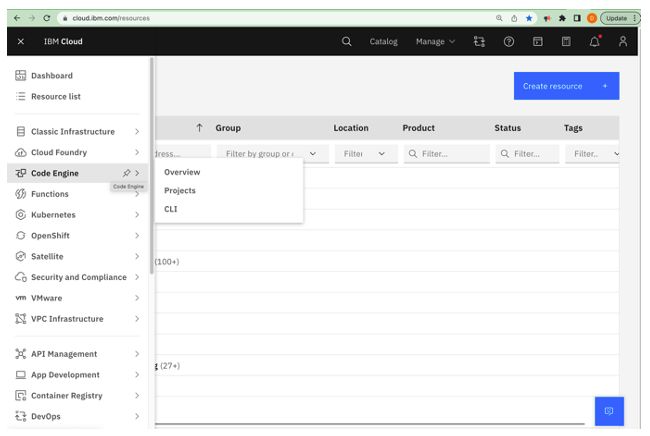
Task: Click the Create resource button
Action: tap(566, 86)
